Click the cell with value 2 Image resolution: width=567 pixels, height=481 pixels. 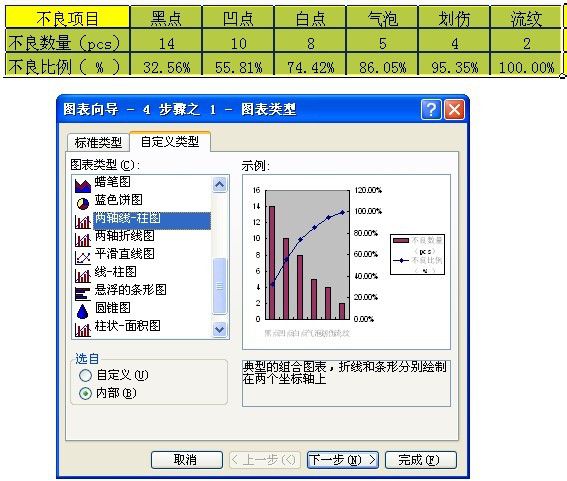point(526,41)
